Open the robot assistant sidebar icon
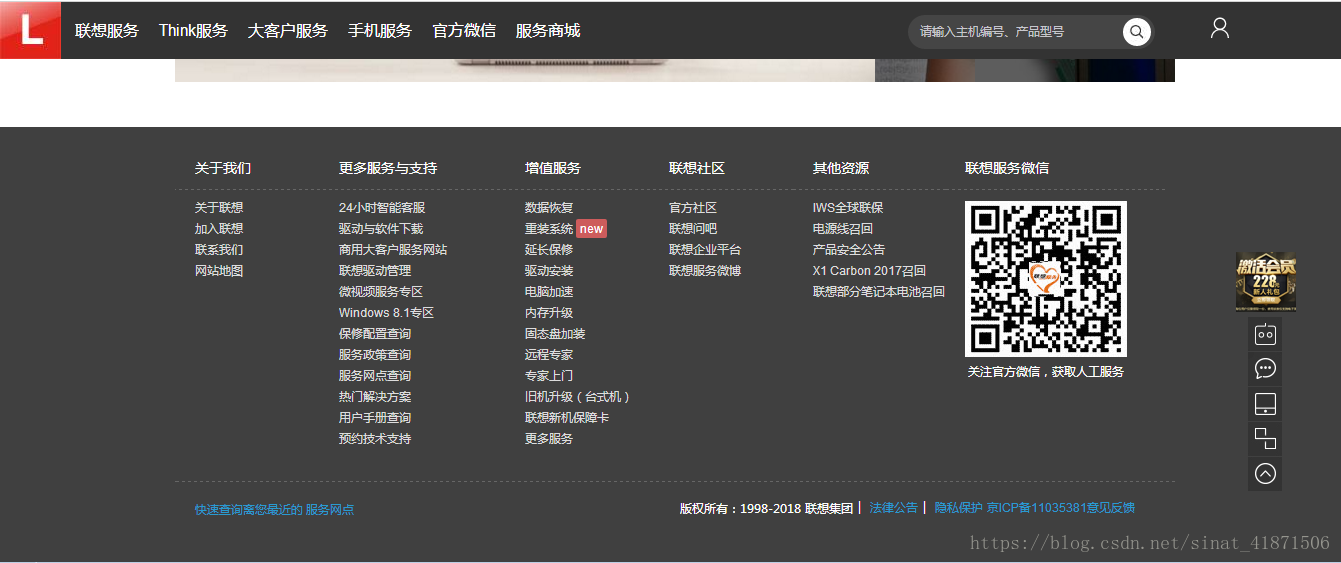 [x=1265, y=334]
